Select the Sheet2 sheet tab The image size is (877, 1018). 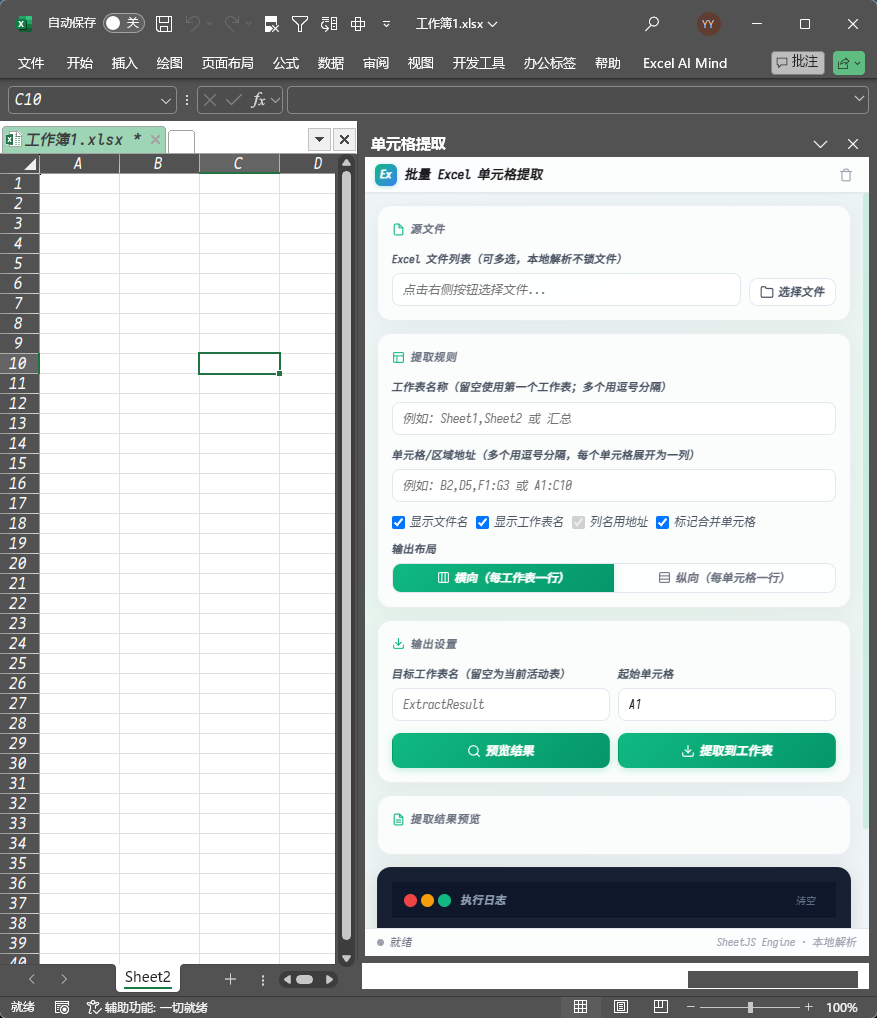(x=147, y=977)
